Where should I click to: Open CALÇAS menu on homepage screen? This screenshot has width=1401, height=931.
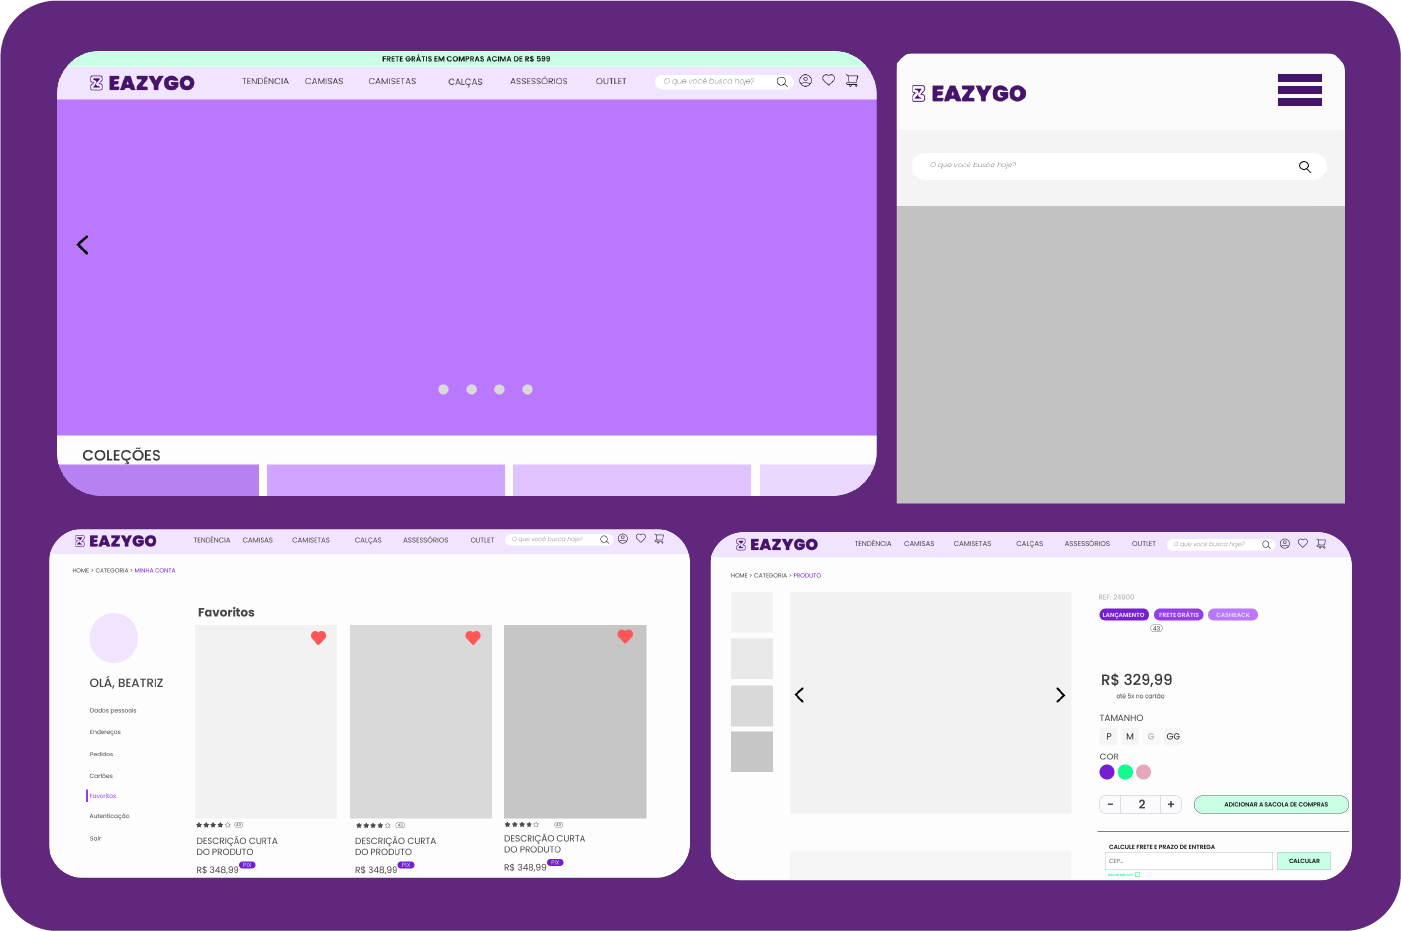[465, 82]
